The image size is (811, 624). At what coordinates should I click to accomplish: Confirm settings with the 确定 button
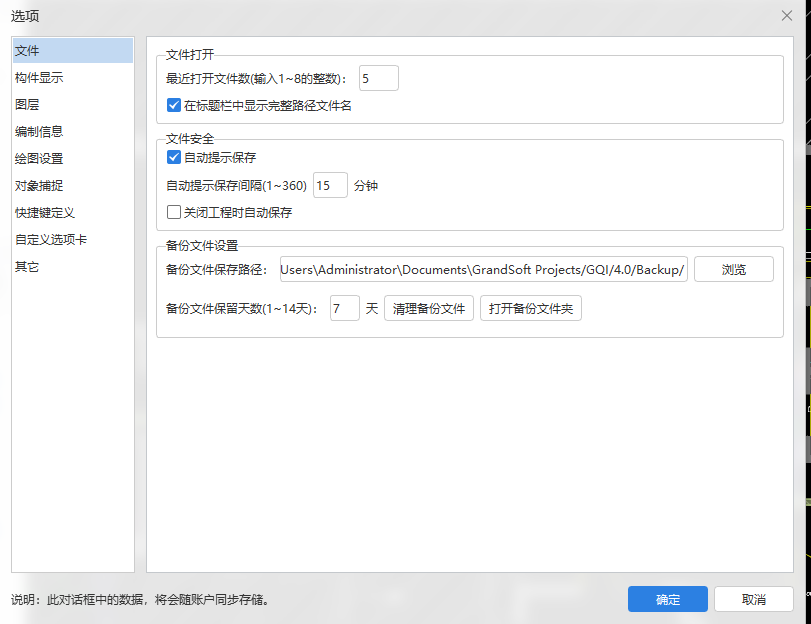point(667,599)
